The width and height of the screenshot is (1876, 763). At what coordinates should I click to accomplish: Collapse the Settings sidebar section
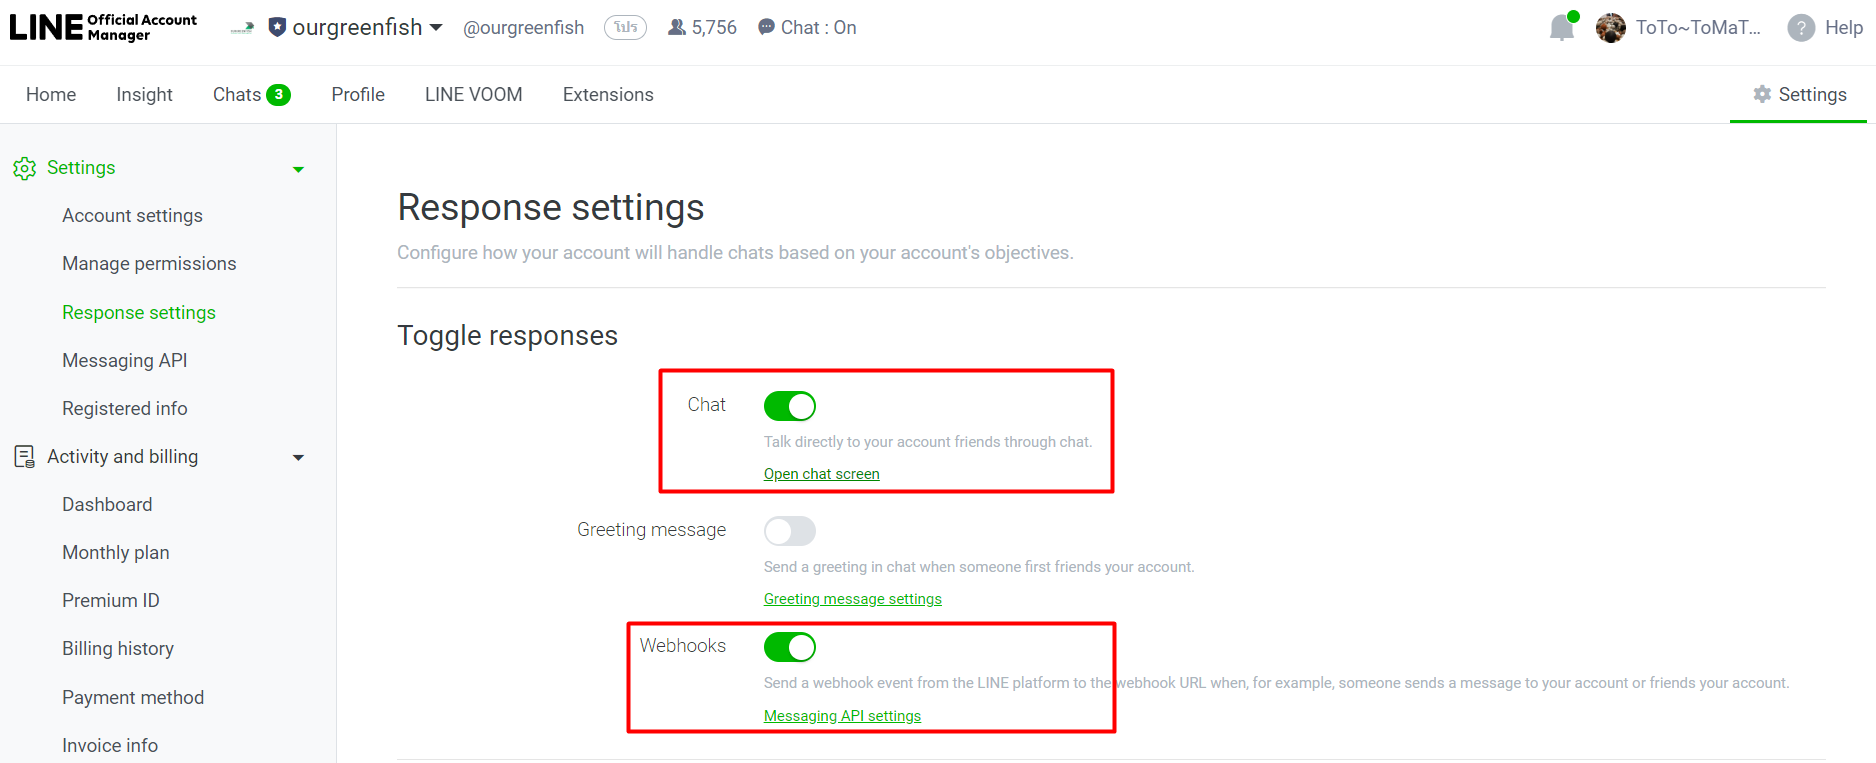pos(297,168)
